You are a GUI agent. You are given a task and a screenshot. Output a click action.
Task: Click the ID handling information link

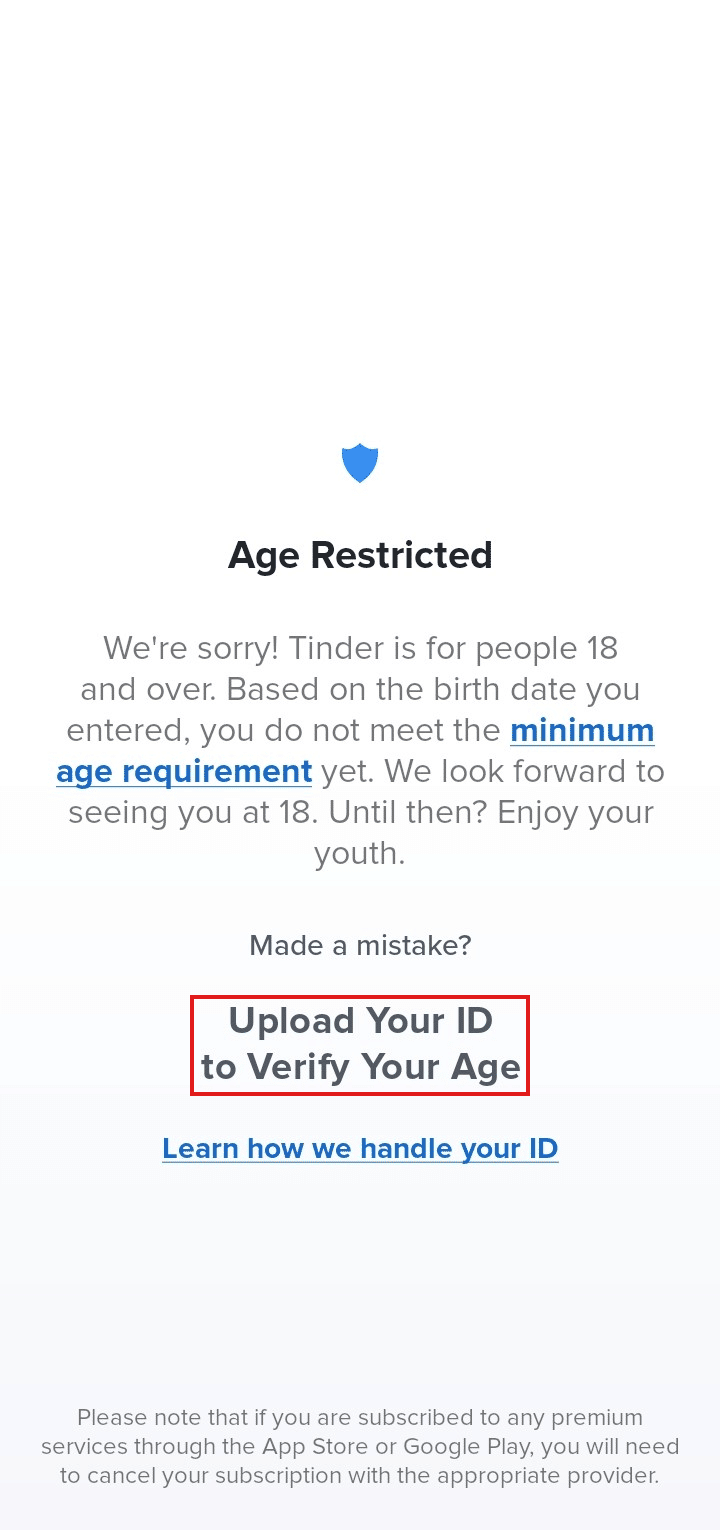pos(360,1148)
